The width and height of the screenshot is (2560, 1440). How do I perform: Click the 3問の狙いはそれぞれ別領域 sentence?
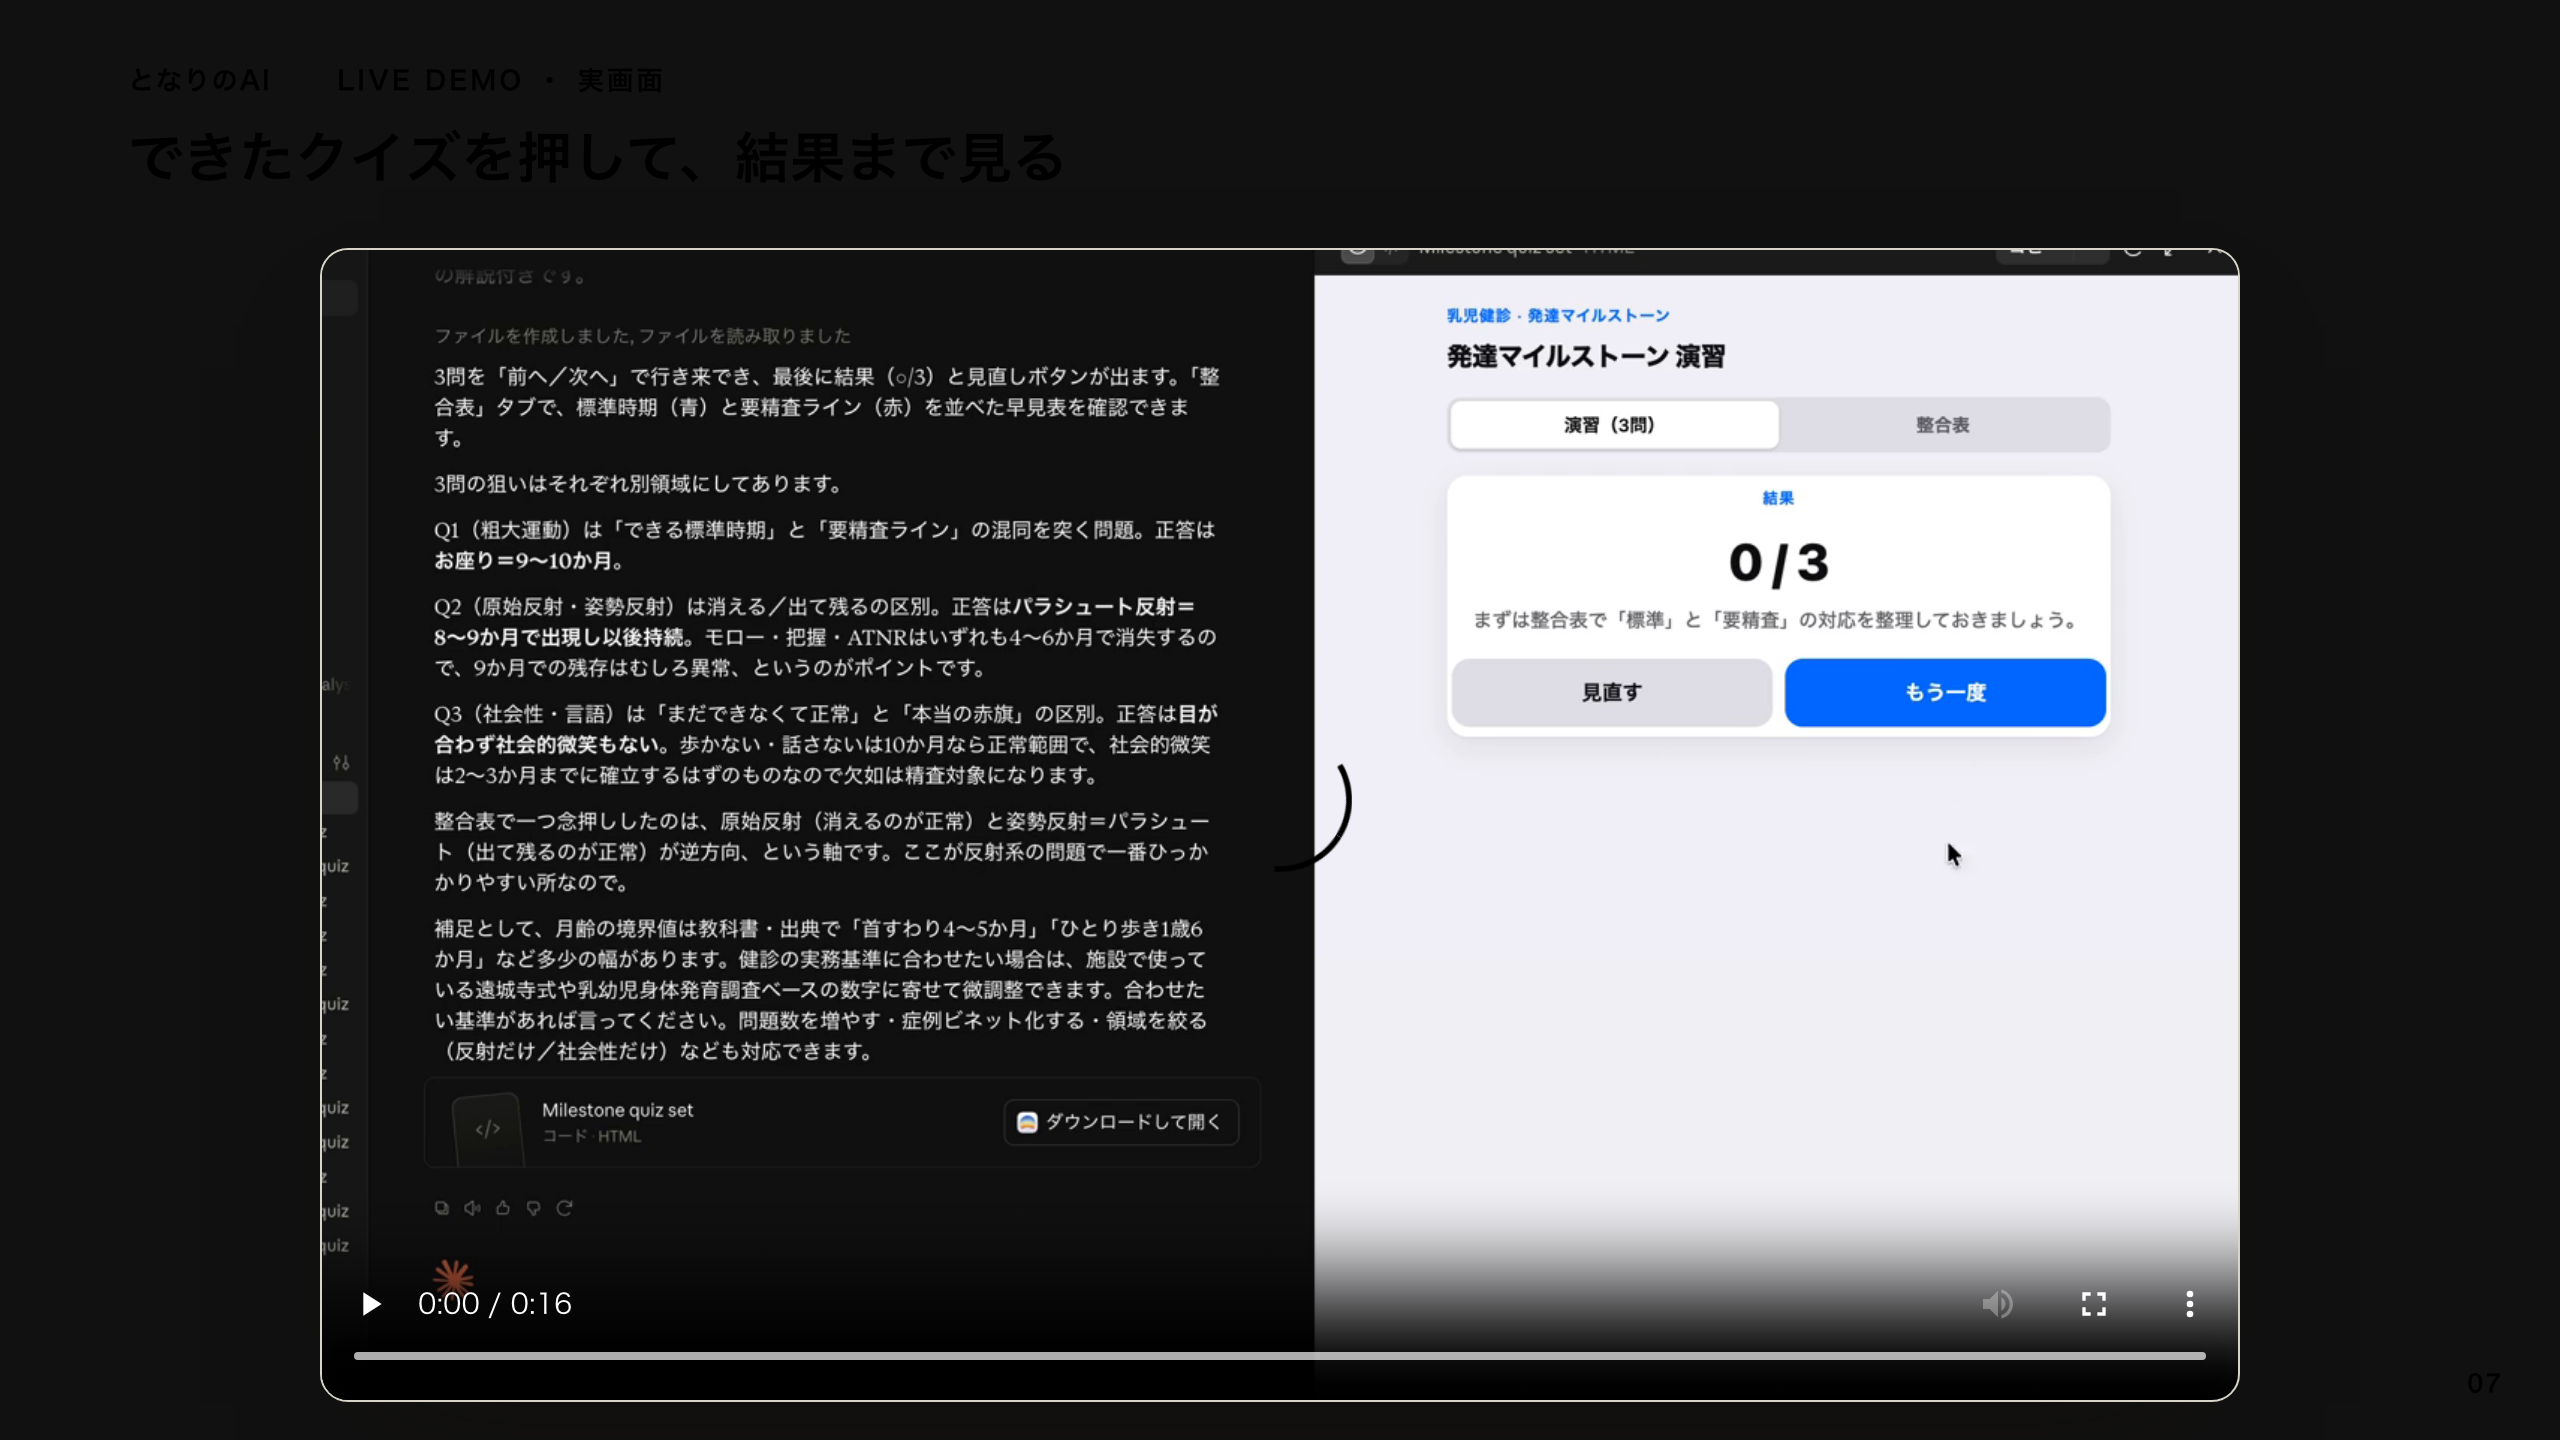(638, 484)
